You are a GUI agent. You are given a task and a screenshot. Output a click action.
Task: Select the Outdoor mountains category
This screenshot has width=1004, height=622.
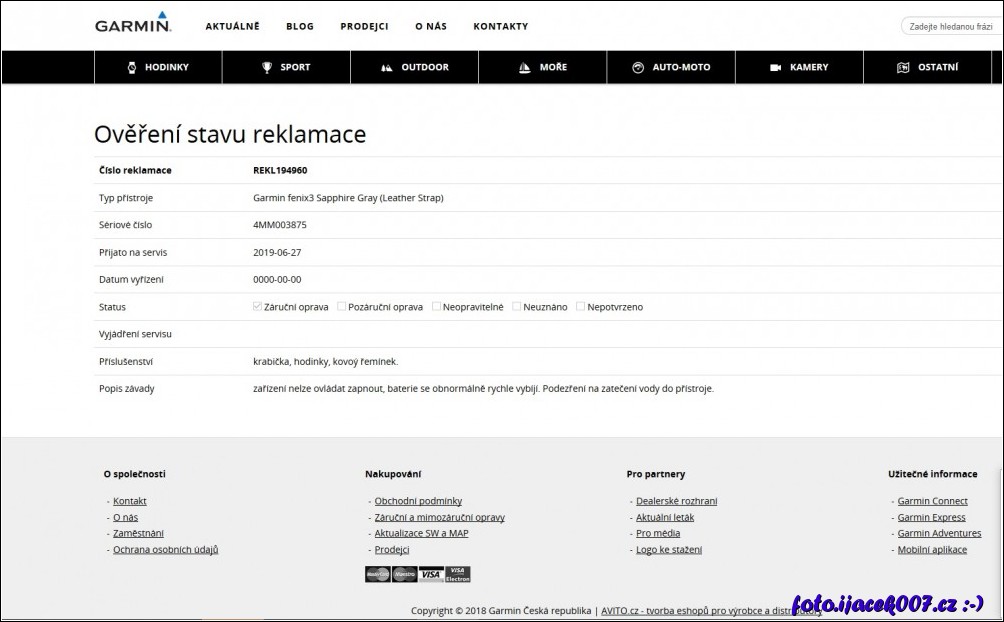point(414,67)
